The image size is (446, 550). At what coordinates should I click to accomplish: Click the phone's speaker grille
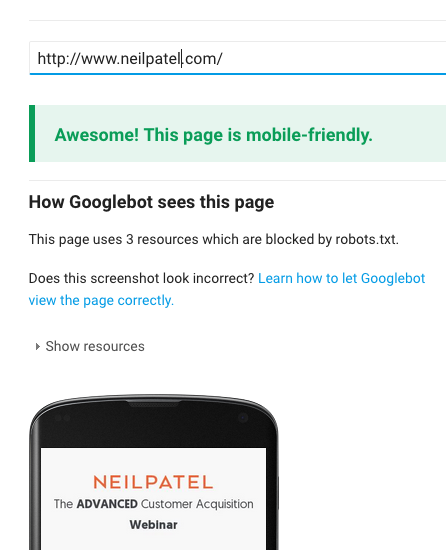coord(154,404)
